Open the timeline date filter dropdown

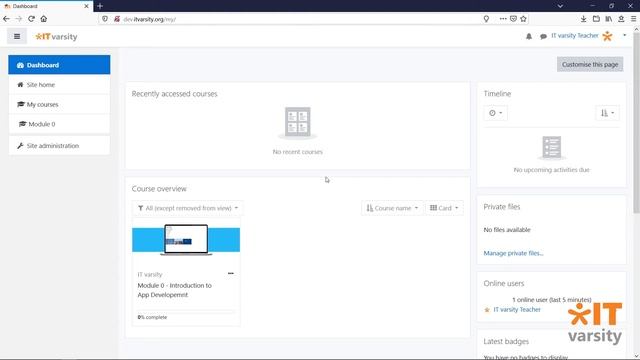tap(496, 113)
